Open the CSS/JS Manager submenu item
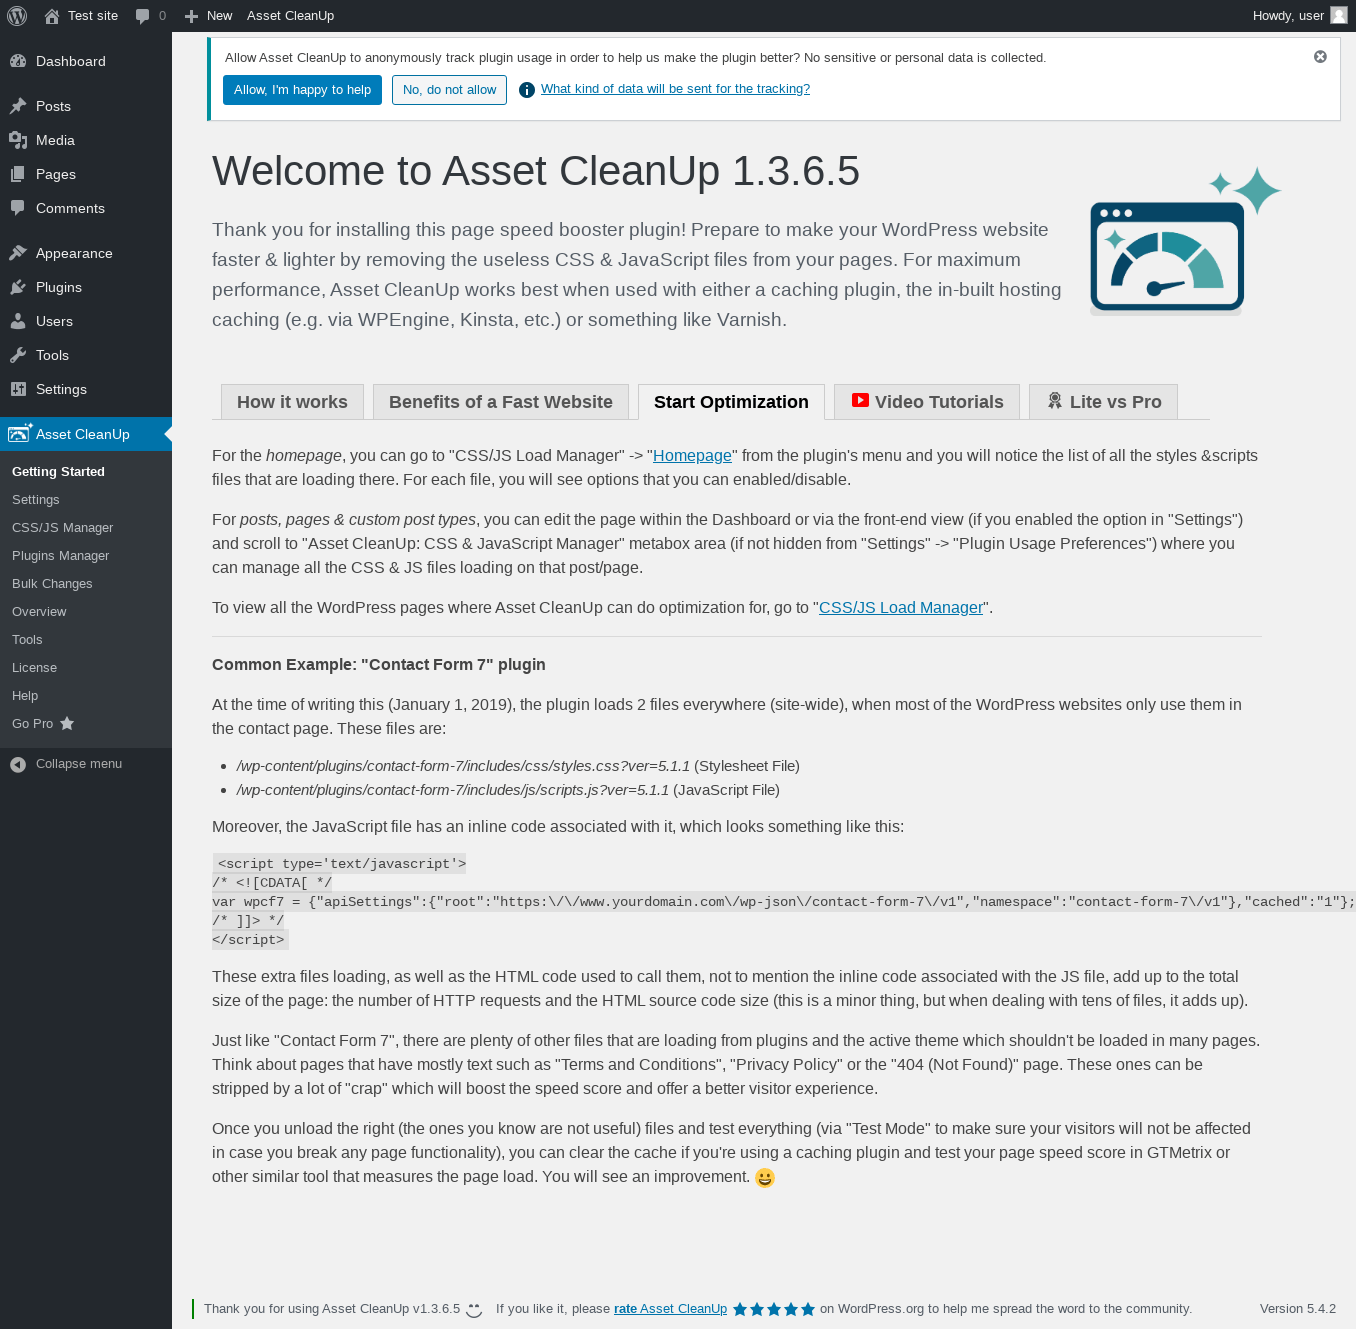 point(63,528)
